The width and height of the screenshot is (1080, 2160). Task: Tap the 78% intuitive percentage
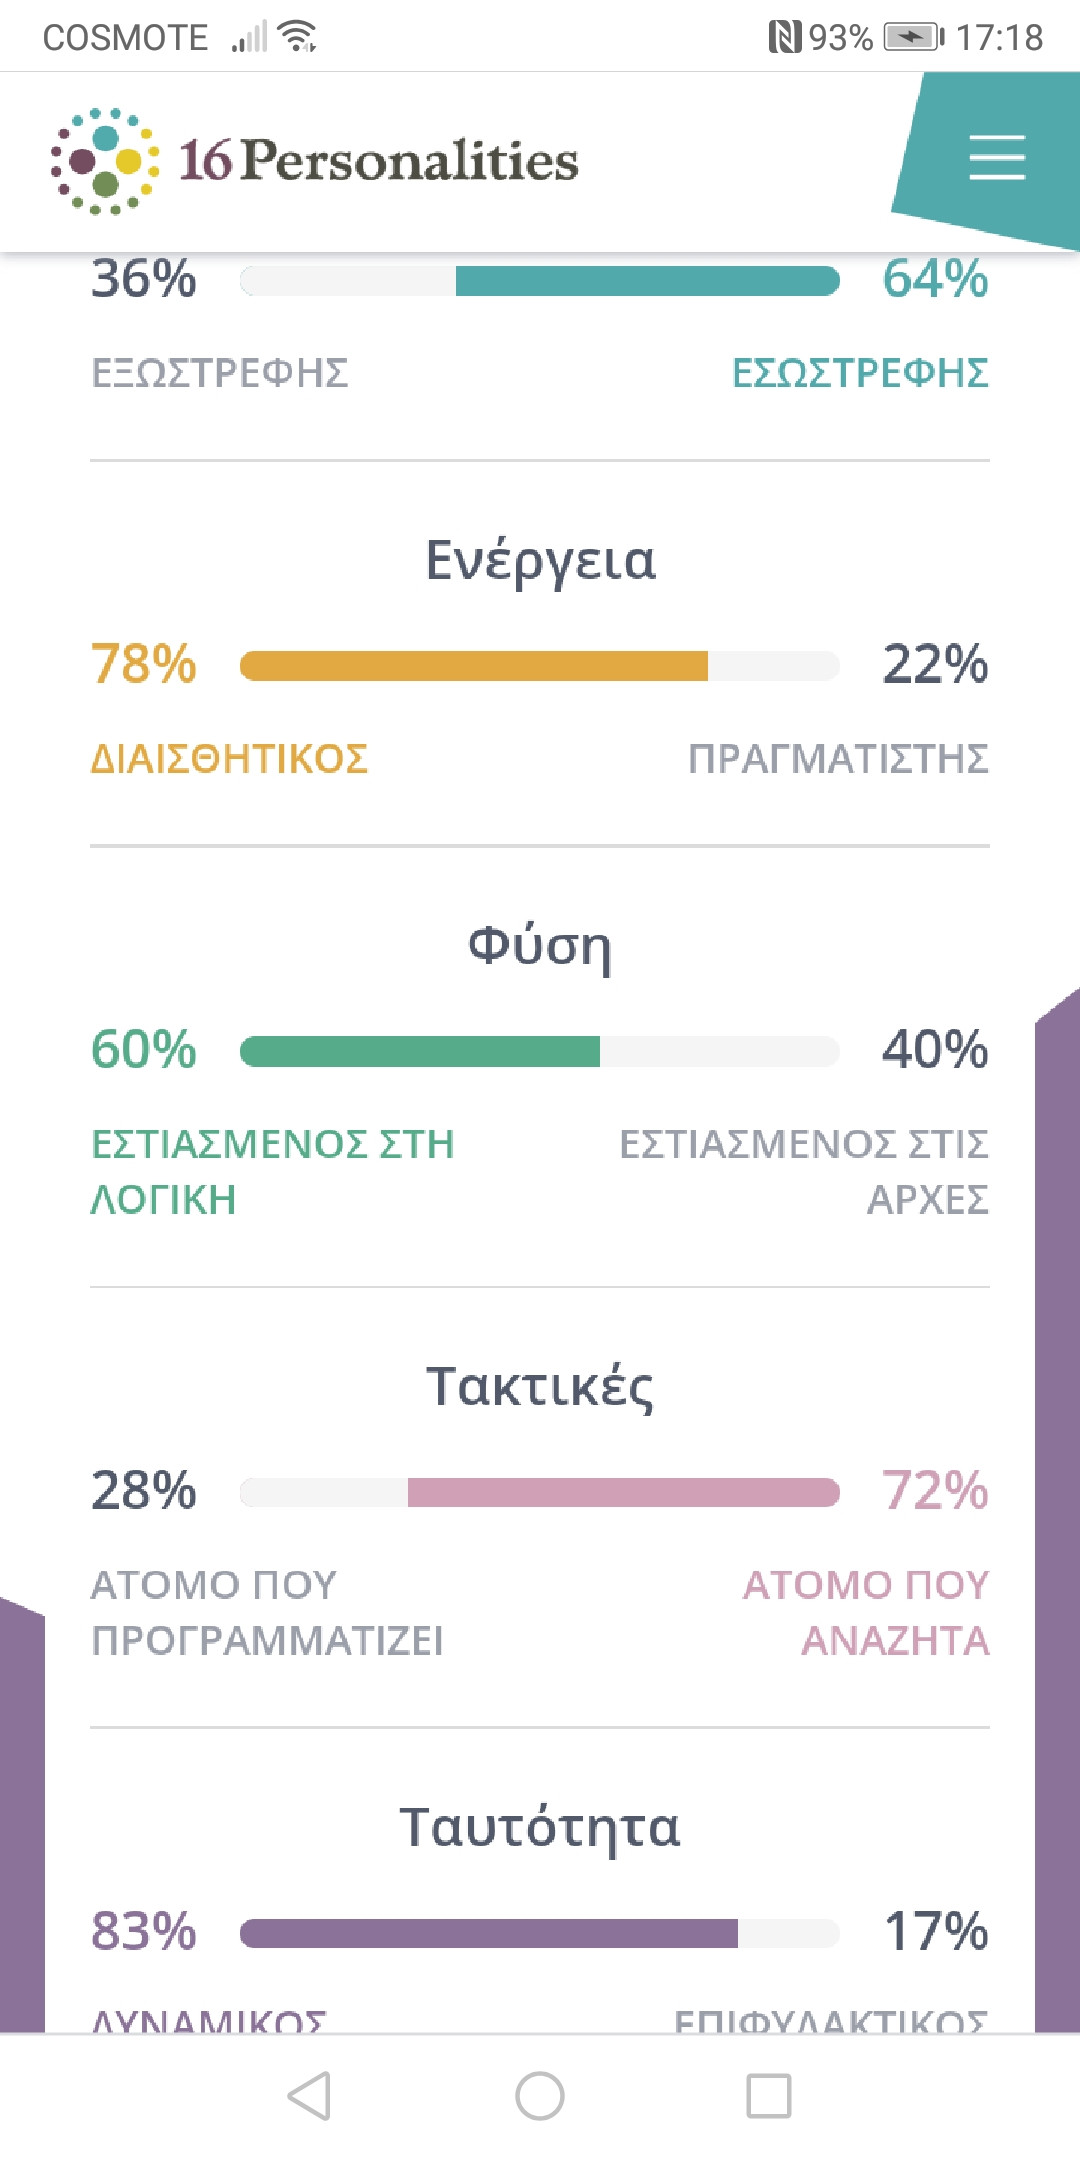click(144, 664)
